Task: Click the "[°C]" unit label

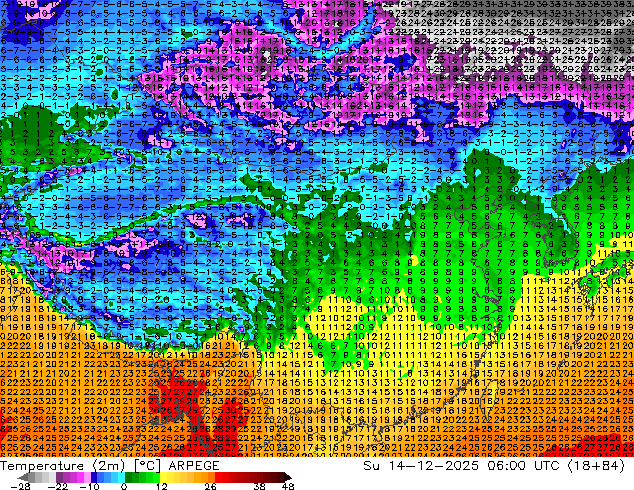Action: (x=148, y=466)
